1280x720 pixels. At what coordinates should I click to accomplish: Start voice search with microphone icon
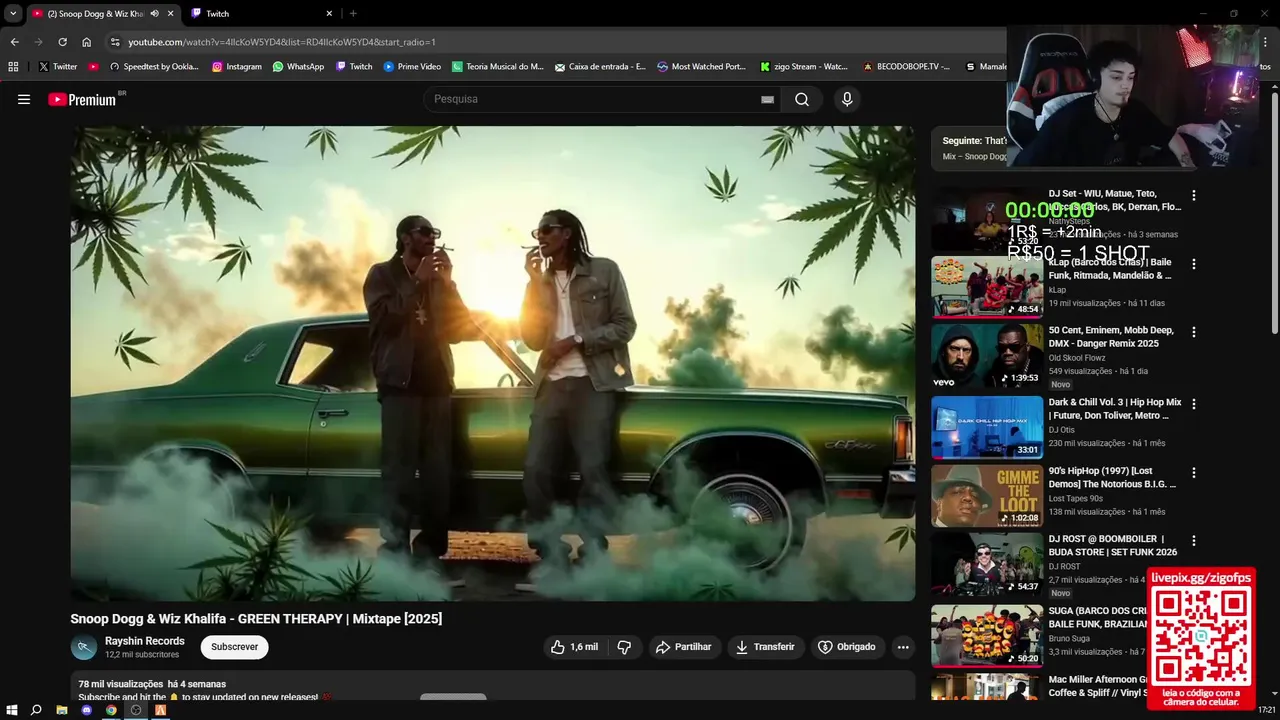847,99
